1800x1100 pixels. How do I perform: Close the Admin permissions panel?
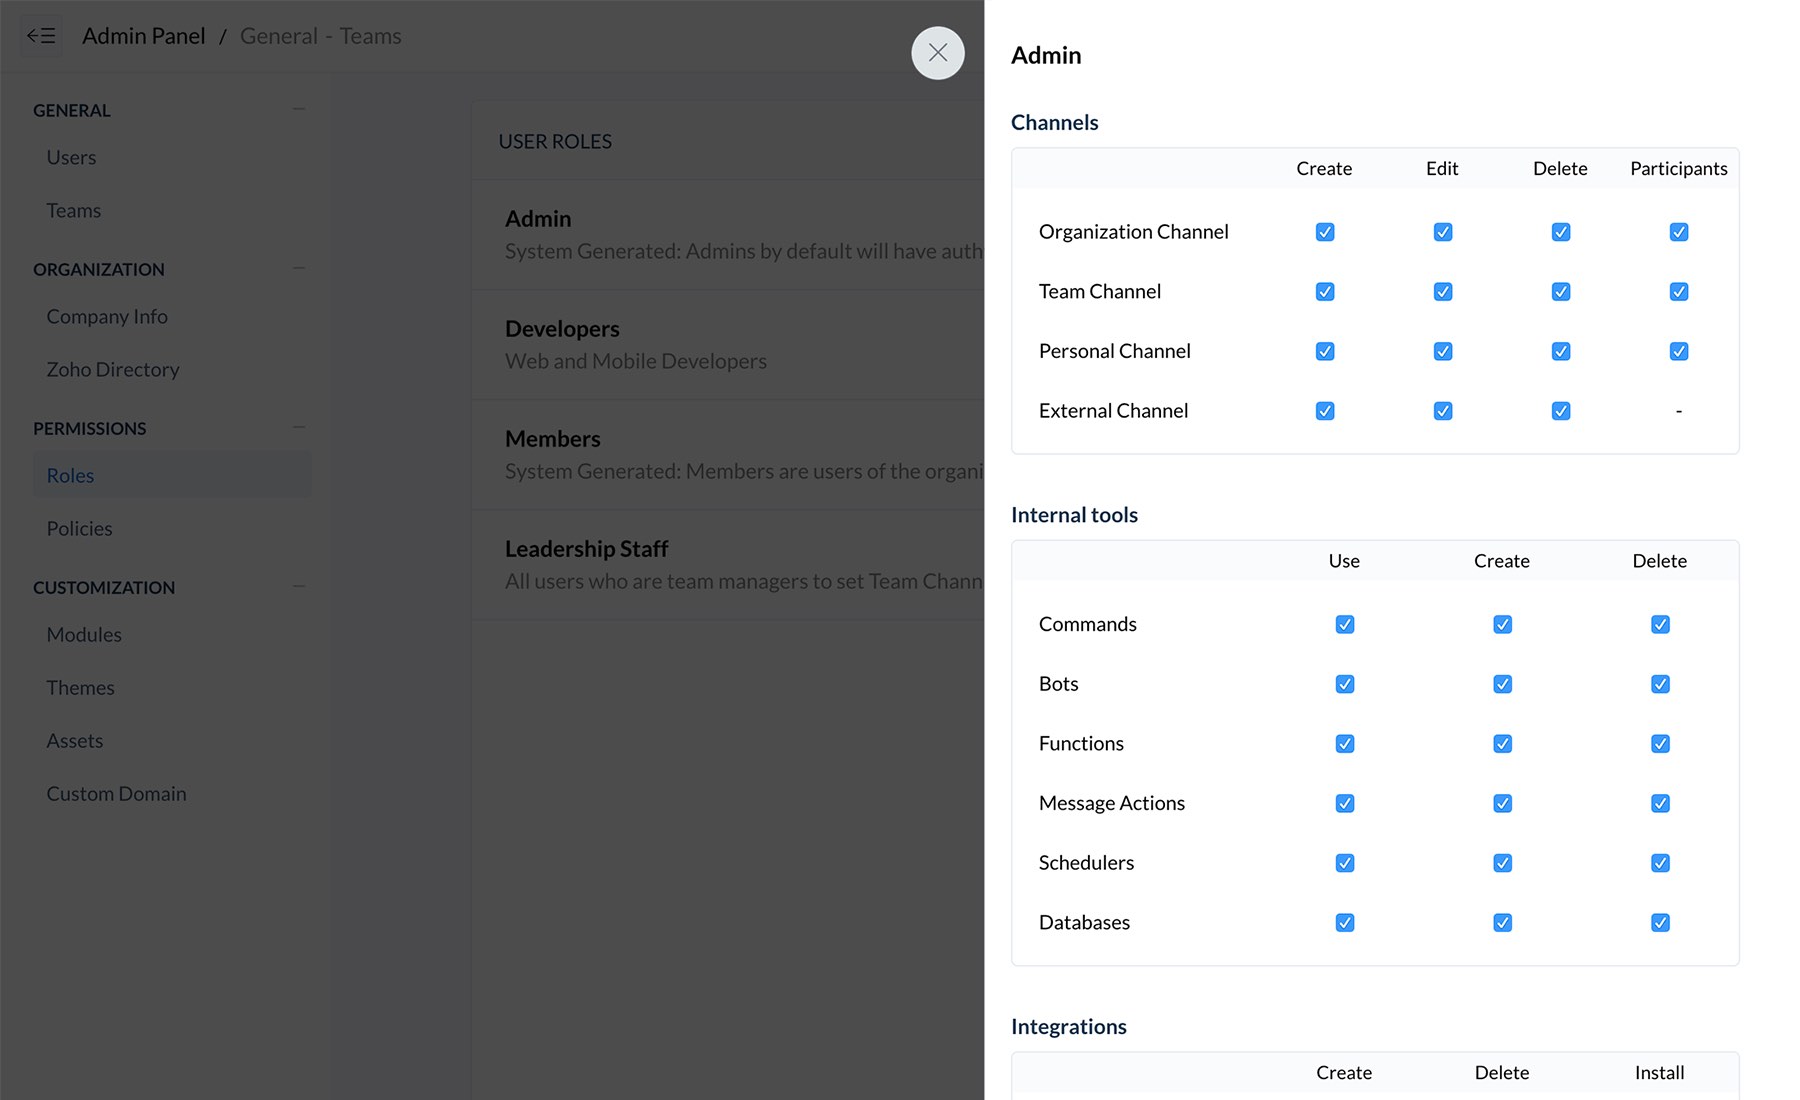point(937,53)
